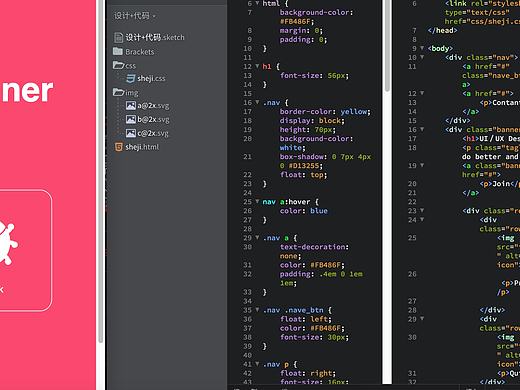Fold the html rule at CSS line 6
520x390 pixels.
click(x=257, y=3)
